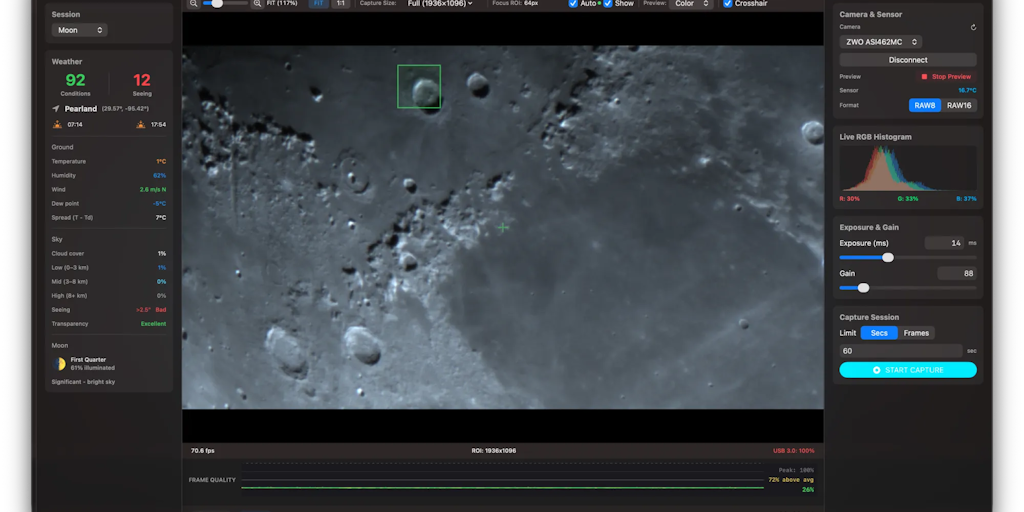The image size is (1024, 512).
Task: Click the Gain slider handle
Action: coord(863,288)
